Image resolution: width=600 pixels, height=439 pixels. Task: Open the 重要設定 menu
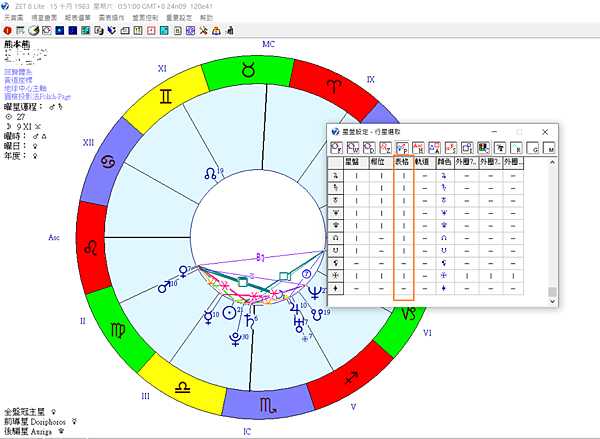pyautogui.click(x=179, y=18)
